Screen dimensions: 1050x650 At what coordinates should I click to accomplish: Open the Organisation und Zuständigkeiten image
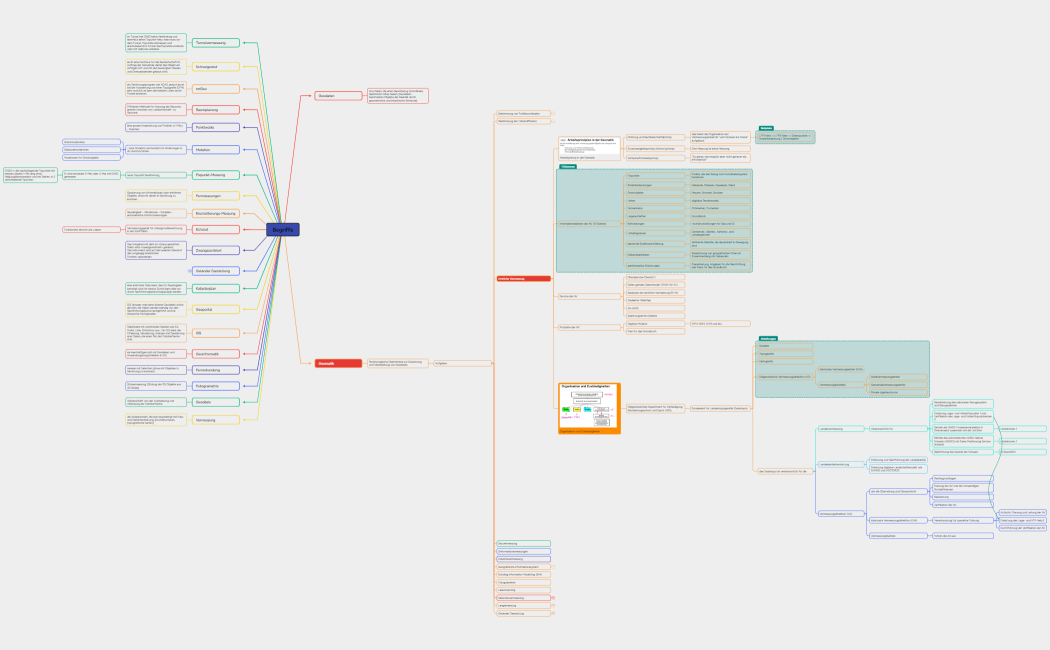[589, 409]
